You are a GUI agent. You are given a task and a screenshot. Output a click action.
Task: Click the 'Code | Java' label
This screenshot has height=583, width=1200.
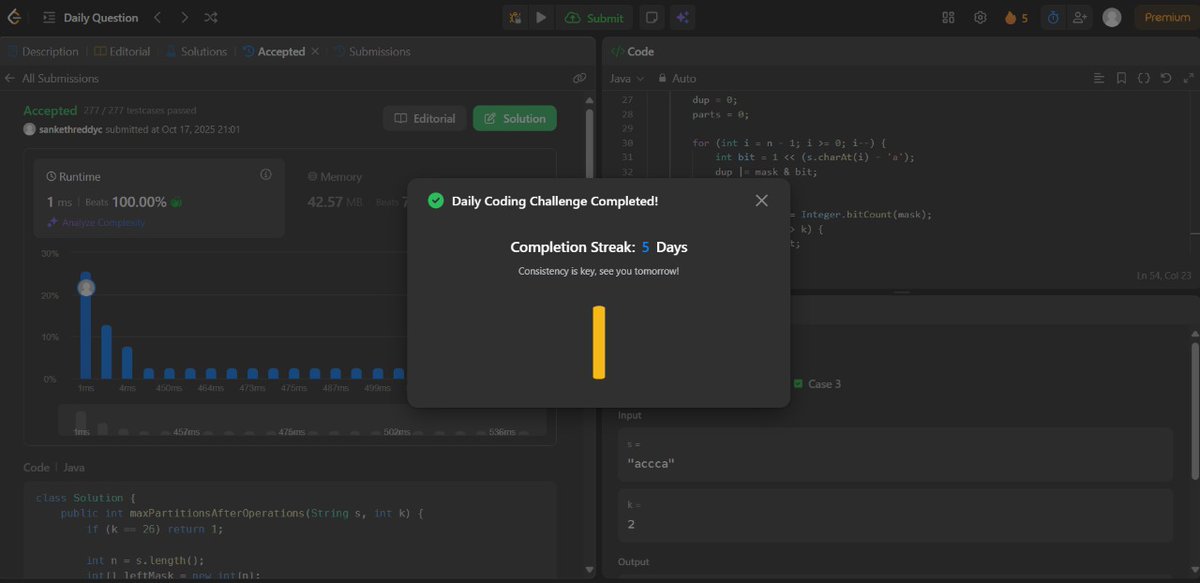[x=54, y=467]
